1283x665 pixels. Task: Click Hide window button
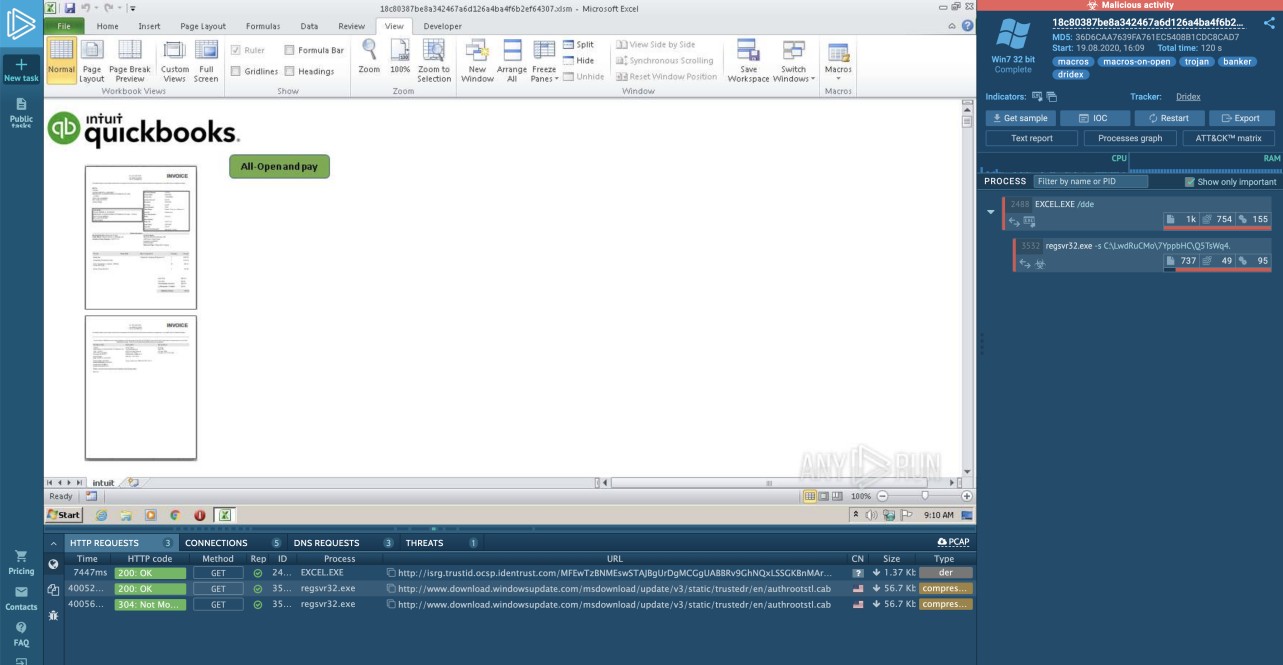pyautogui.click(x=579, y=61)
